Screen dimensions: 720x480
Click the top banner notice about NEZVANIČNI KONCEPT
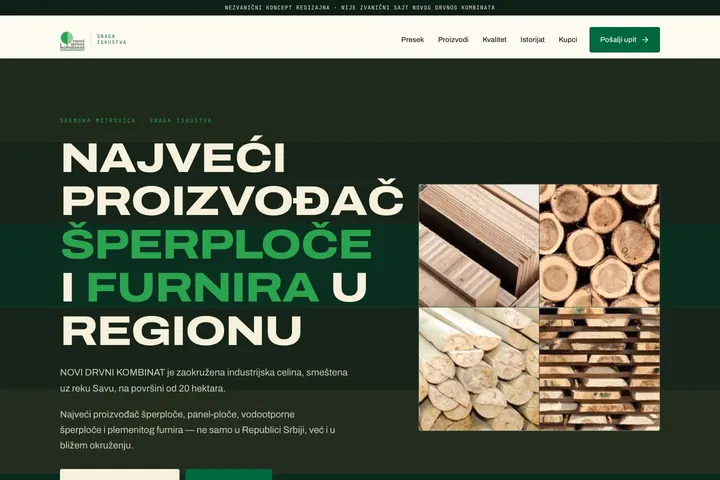click(360, 7)
